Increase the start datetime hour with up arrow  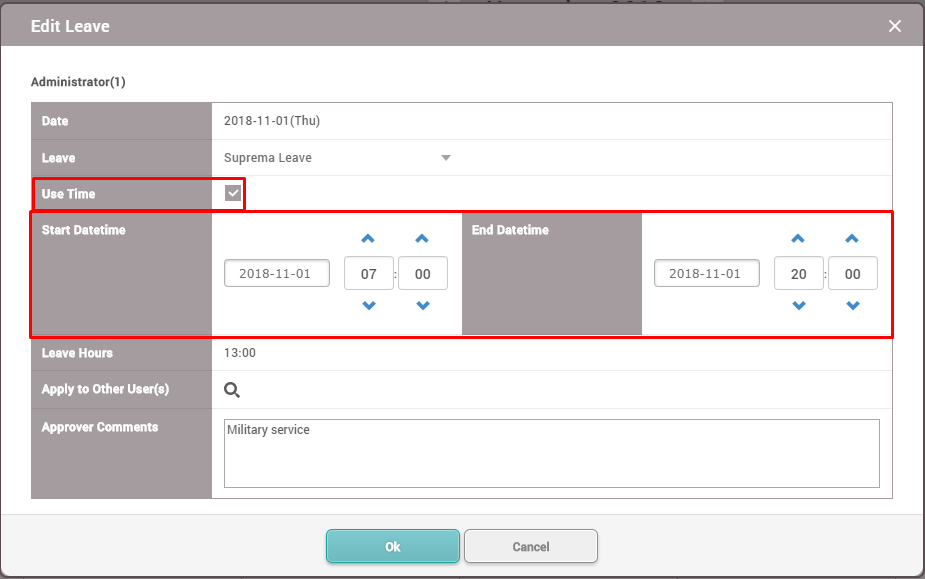point(368,239)
